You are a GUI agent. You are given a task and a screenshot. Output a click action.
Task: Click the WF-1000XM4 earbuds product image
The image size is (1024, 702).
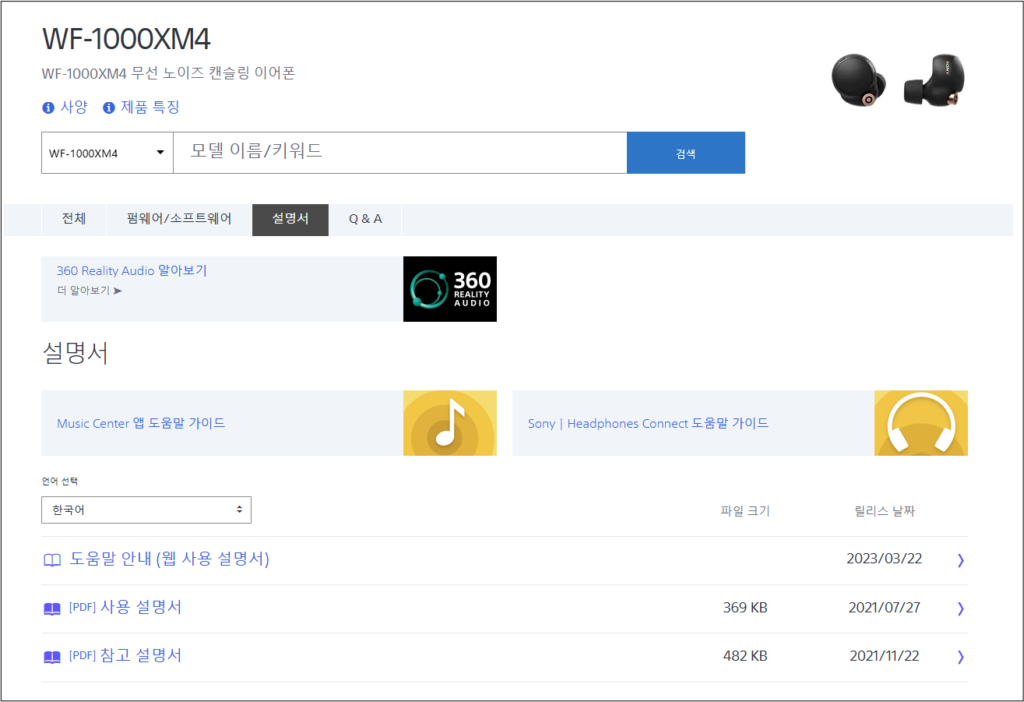click(898, 80)
